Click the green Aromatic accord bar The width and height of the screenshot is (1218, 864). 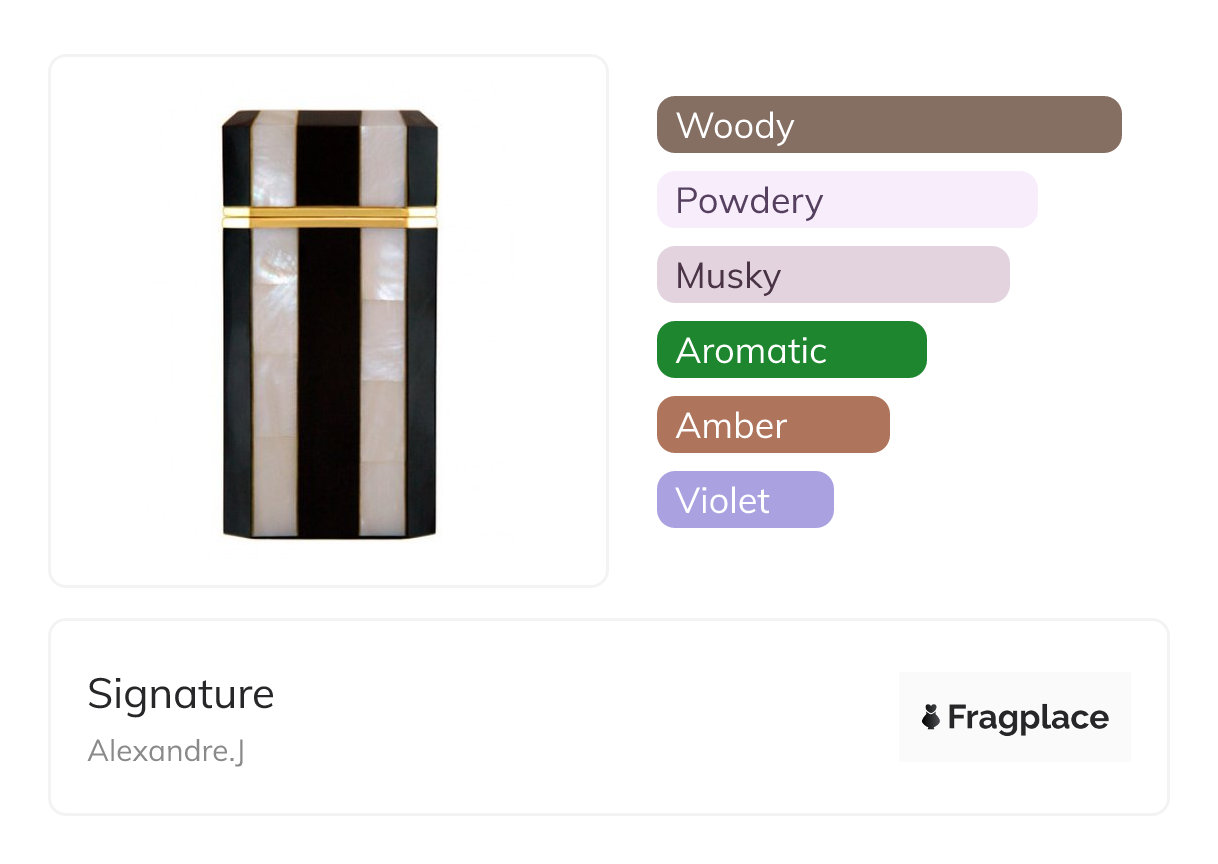tap(791, 350)
